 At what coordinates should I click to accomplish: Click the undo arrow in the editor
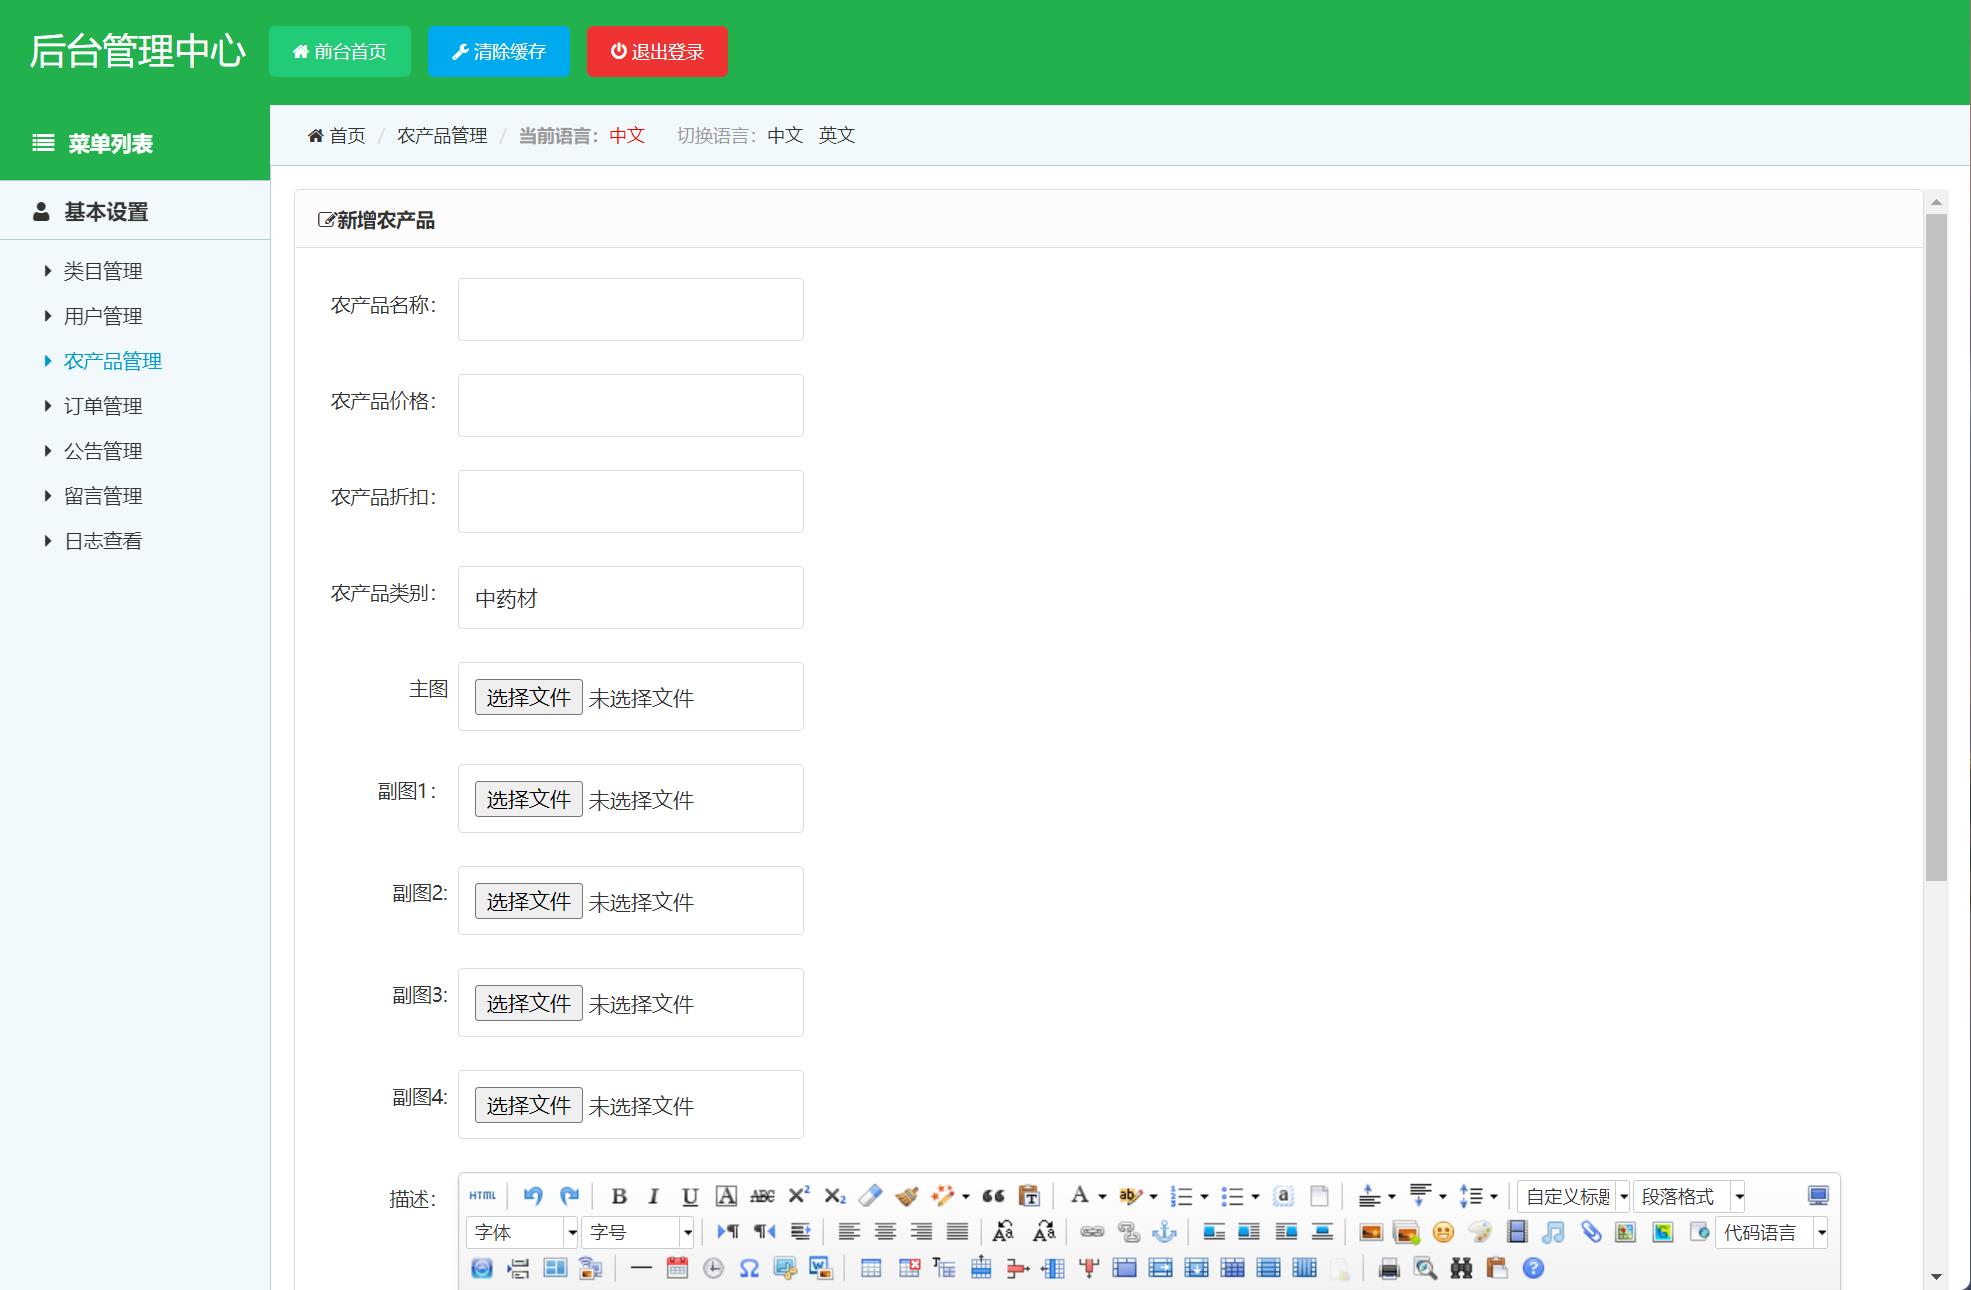(533, 1196)
